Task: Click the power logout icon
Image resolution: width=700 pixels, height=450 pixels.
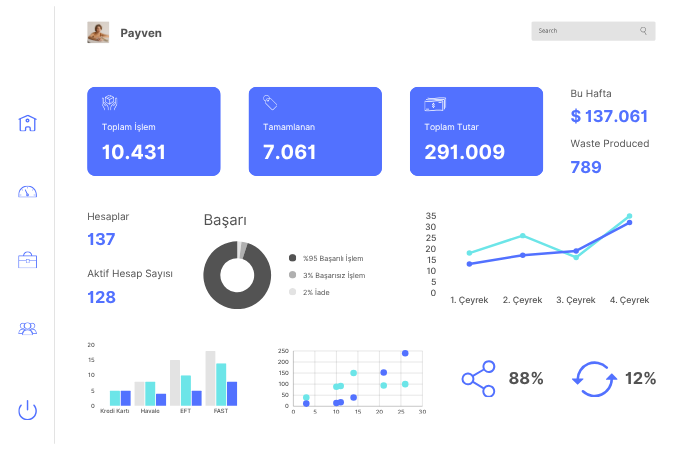Action: [28, 409]
